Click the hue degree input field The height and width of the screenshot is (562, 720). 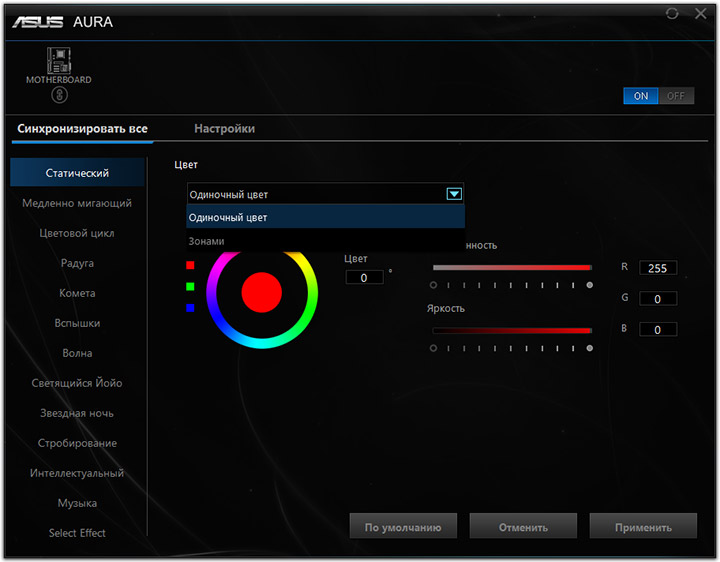[x=365, y=277]
